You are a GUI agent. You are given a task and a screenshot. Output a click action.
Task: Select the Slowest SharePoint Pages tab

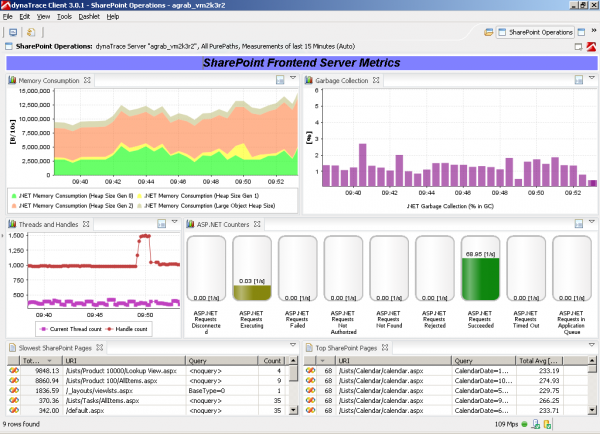click(x=55, y=348)
